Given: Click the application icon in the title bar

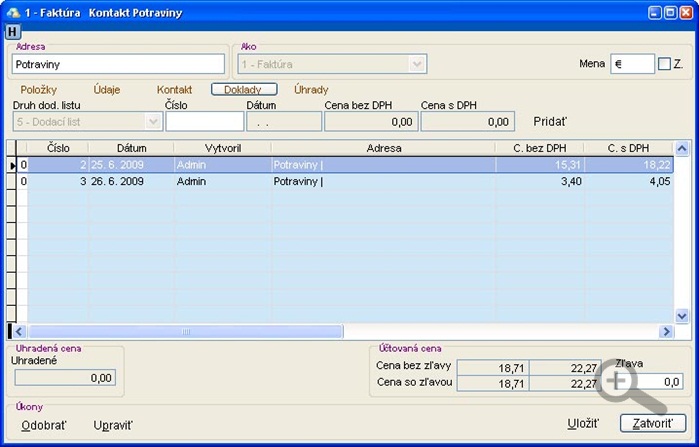Looking at the screenshot, I should (x=13, y=12).
